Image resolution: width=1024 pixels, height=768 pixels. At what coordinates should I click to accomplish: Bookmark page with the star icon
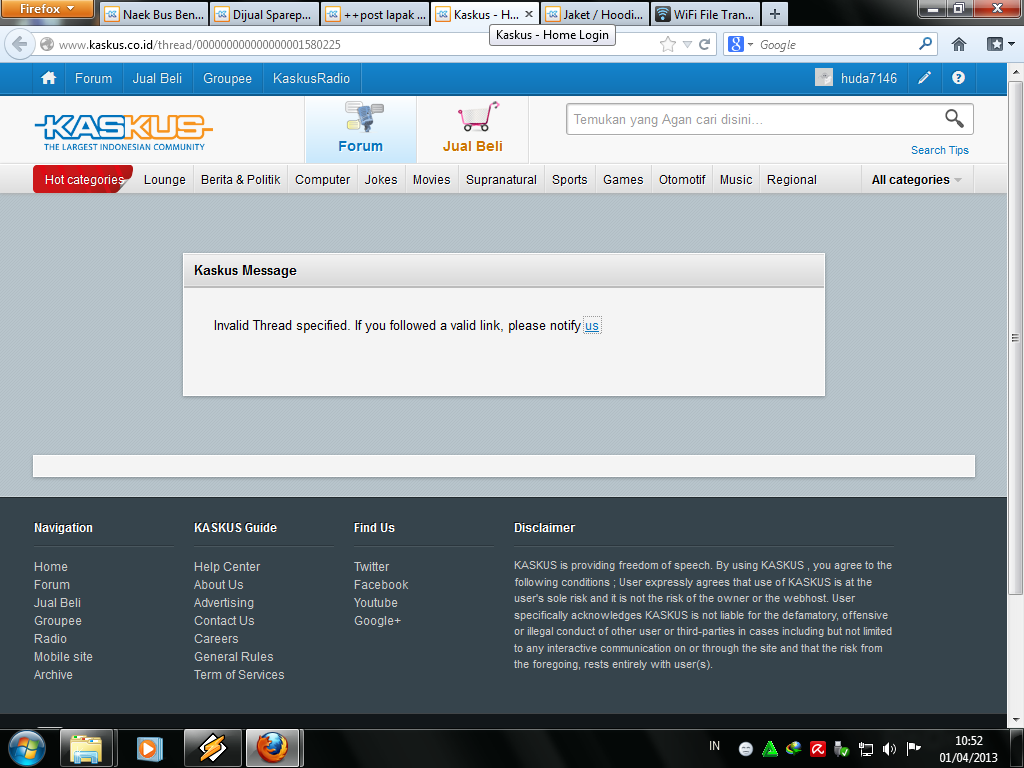tap(667, 44)
